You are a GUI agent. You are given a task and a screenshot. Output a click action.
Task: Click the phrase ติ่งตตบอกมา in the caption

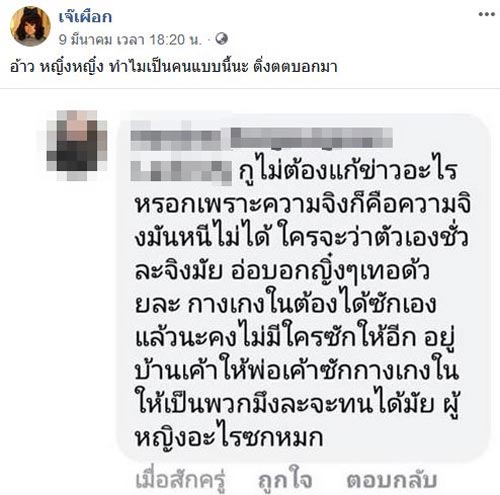coord(295,67)
